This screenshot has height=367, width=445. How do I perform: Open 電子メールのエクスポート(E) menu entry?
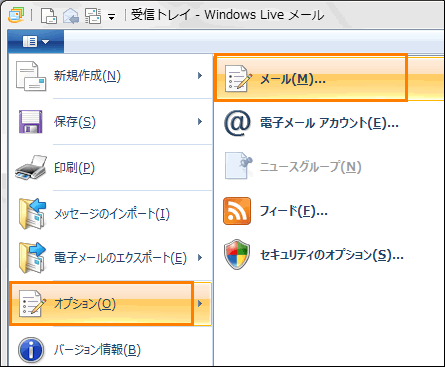(110, 258)
